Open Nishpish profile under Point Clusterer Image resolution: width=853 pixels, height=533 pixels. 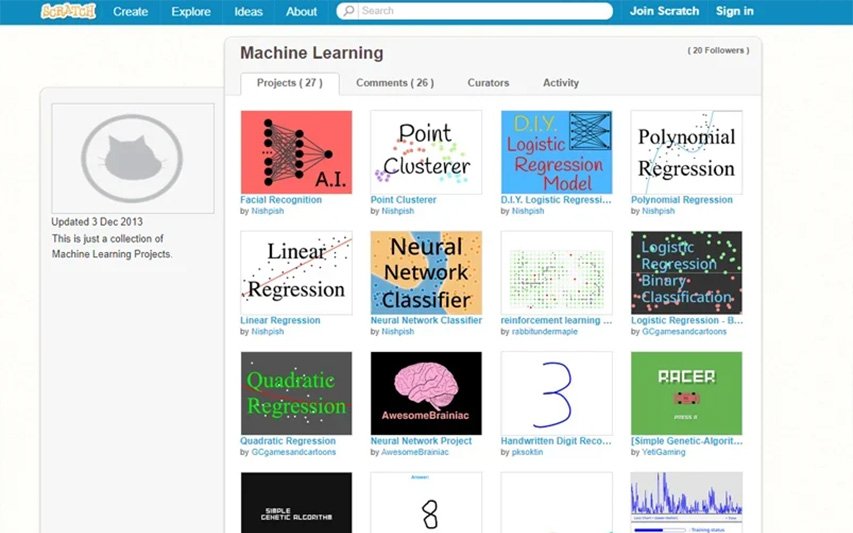[x=398, y=211]
